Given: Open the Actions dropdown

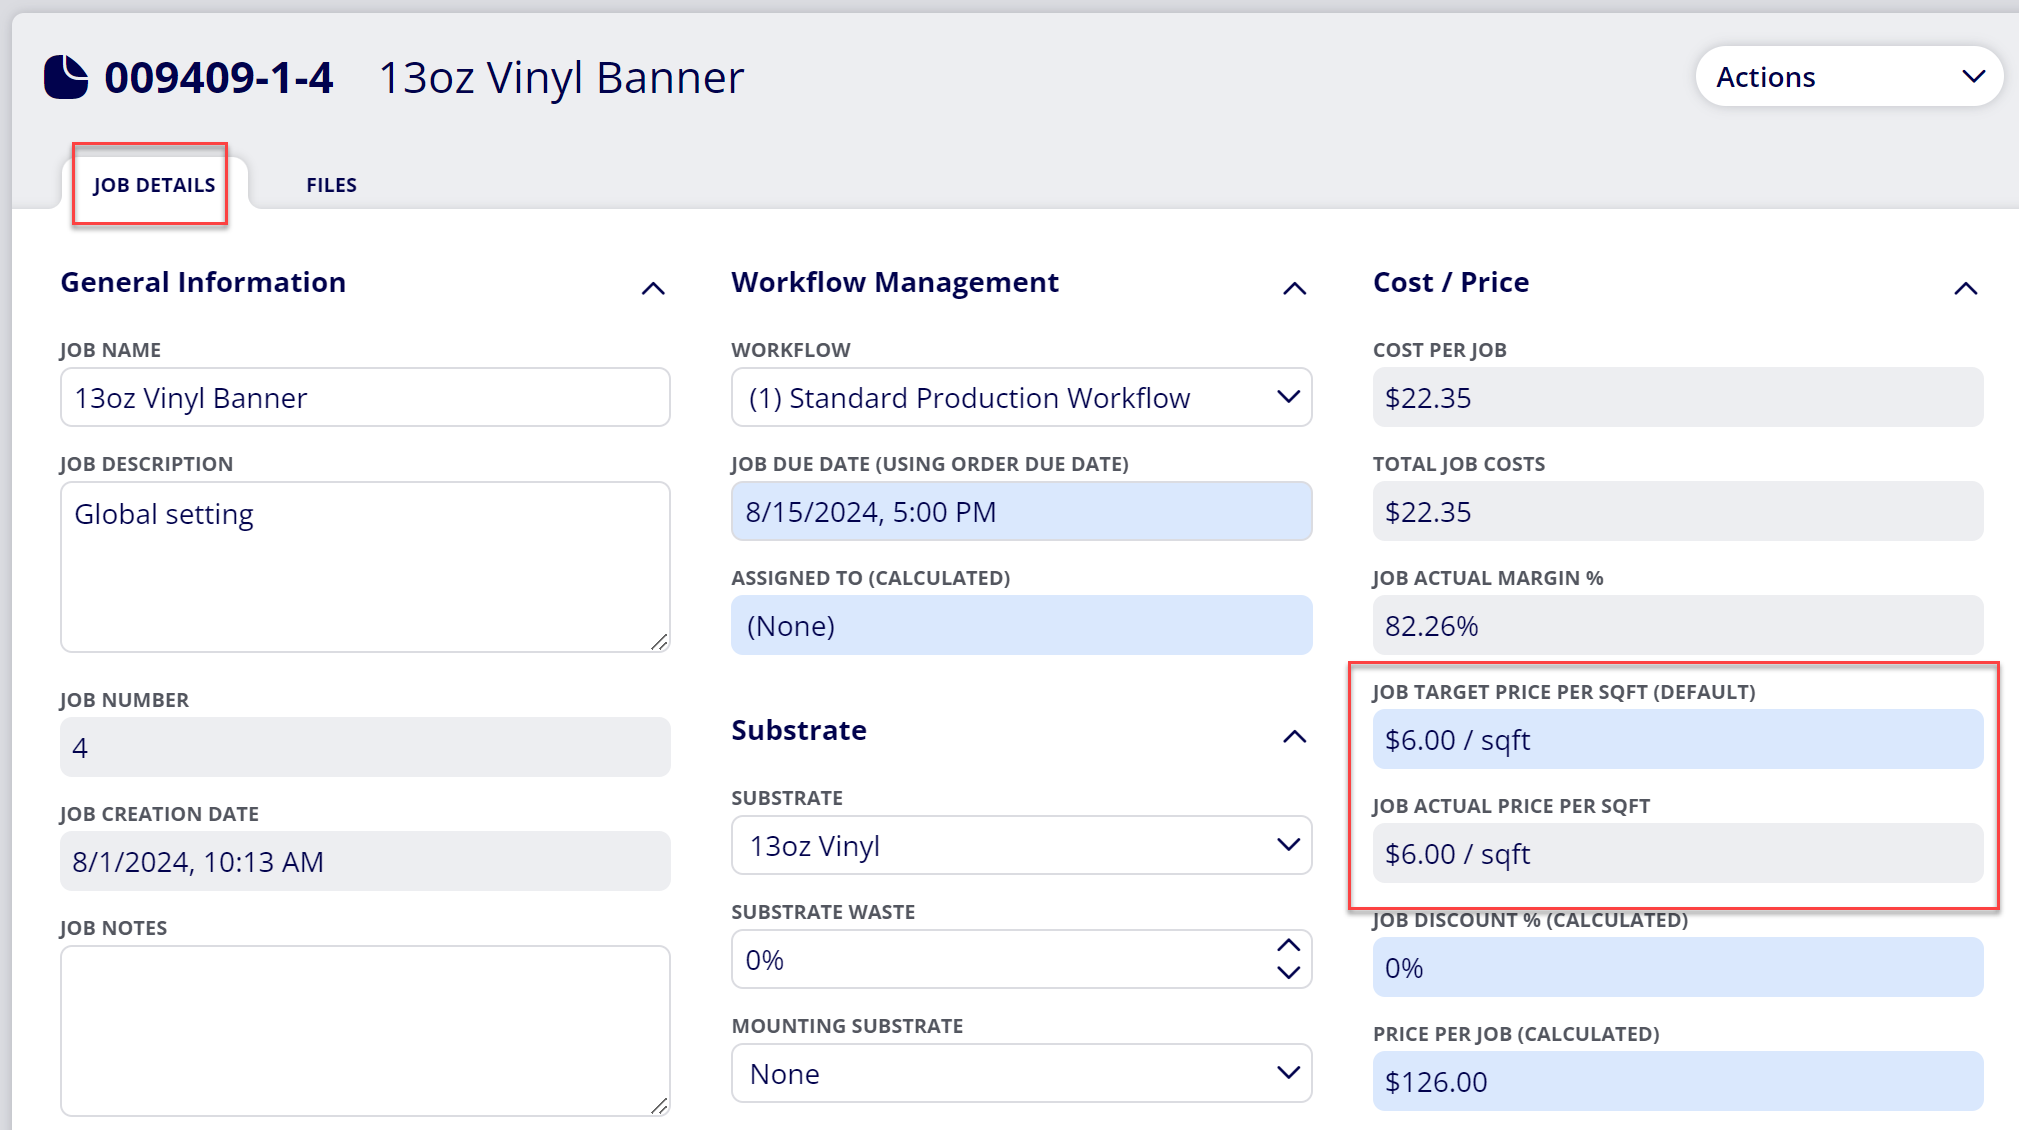Looking at the screenshot, I should point(1849,77).
